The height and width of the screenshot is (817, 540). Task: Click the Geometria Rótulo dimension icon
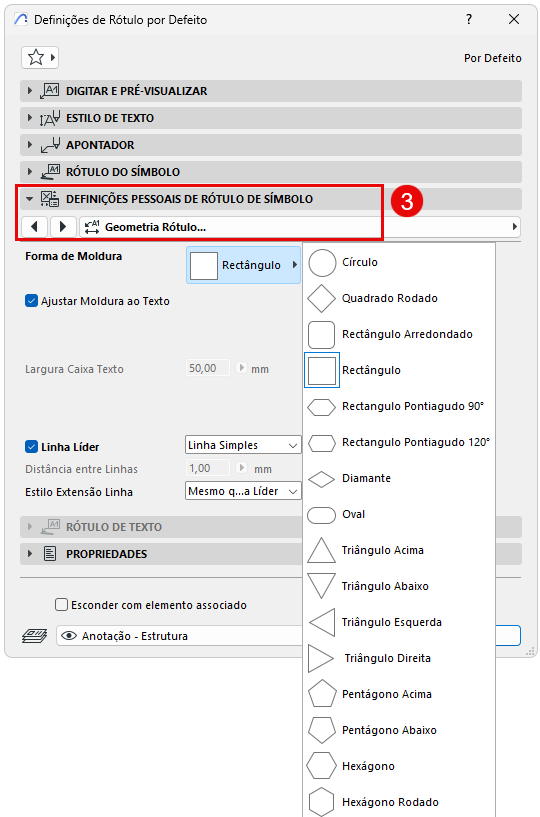pyautogui.click(x=92, y=227)
